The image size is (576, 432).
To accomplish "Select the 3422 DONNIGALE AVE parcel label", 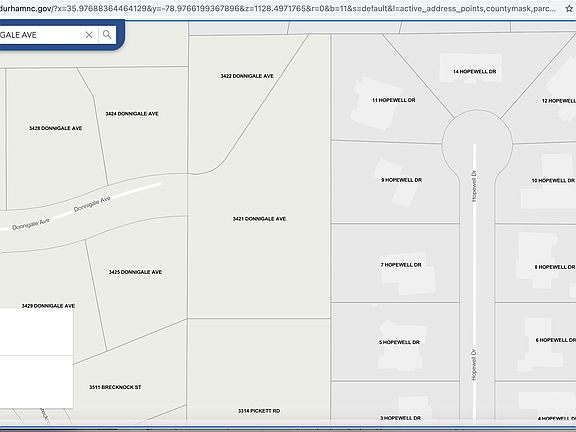I will (247, 76).
